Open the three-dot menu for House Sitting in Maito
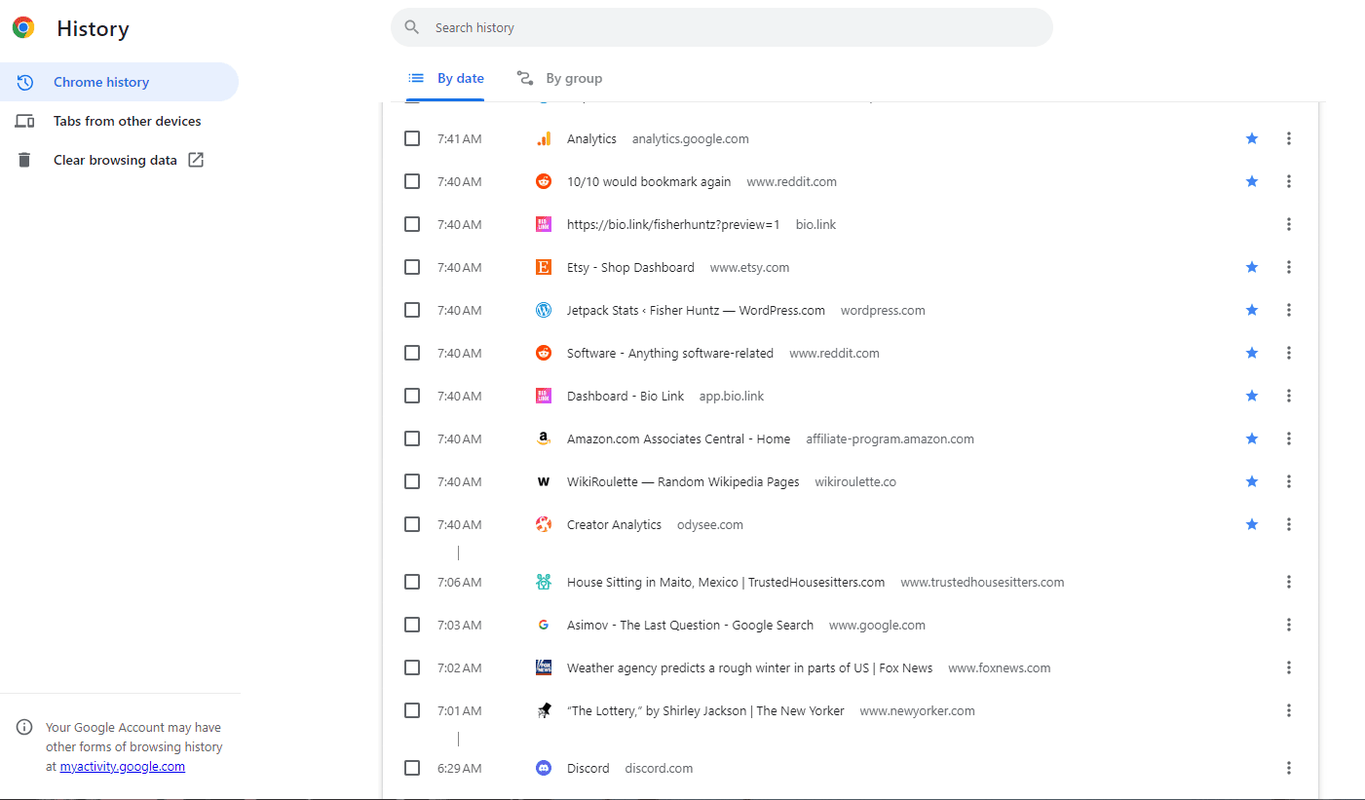Screen dimensions: 1365x800 click(1289, 582)
